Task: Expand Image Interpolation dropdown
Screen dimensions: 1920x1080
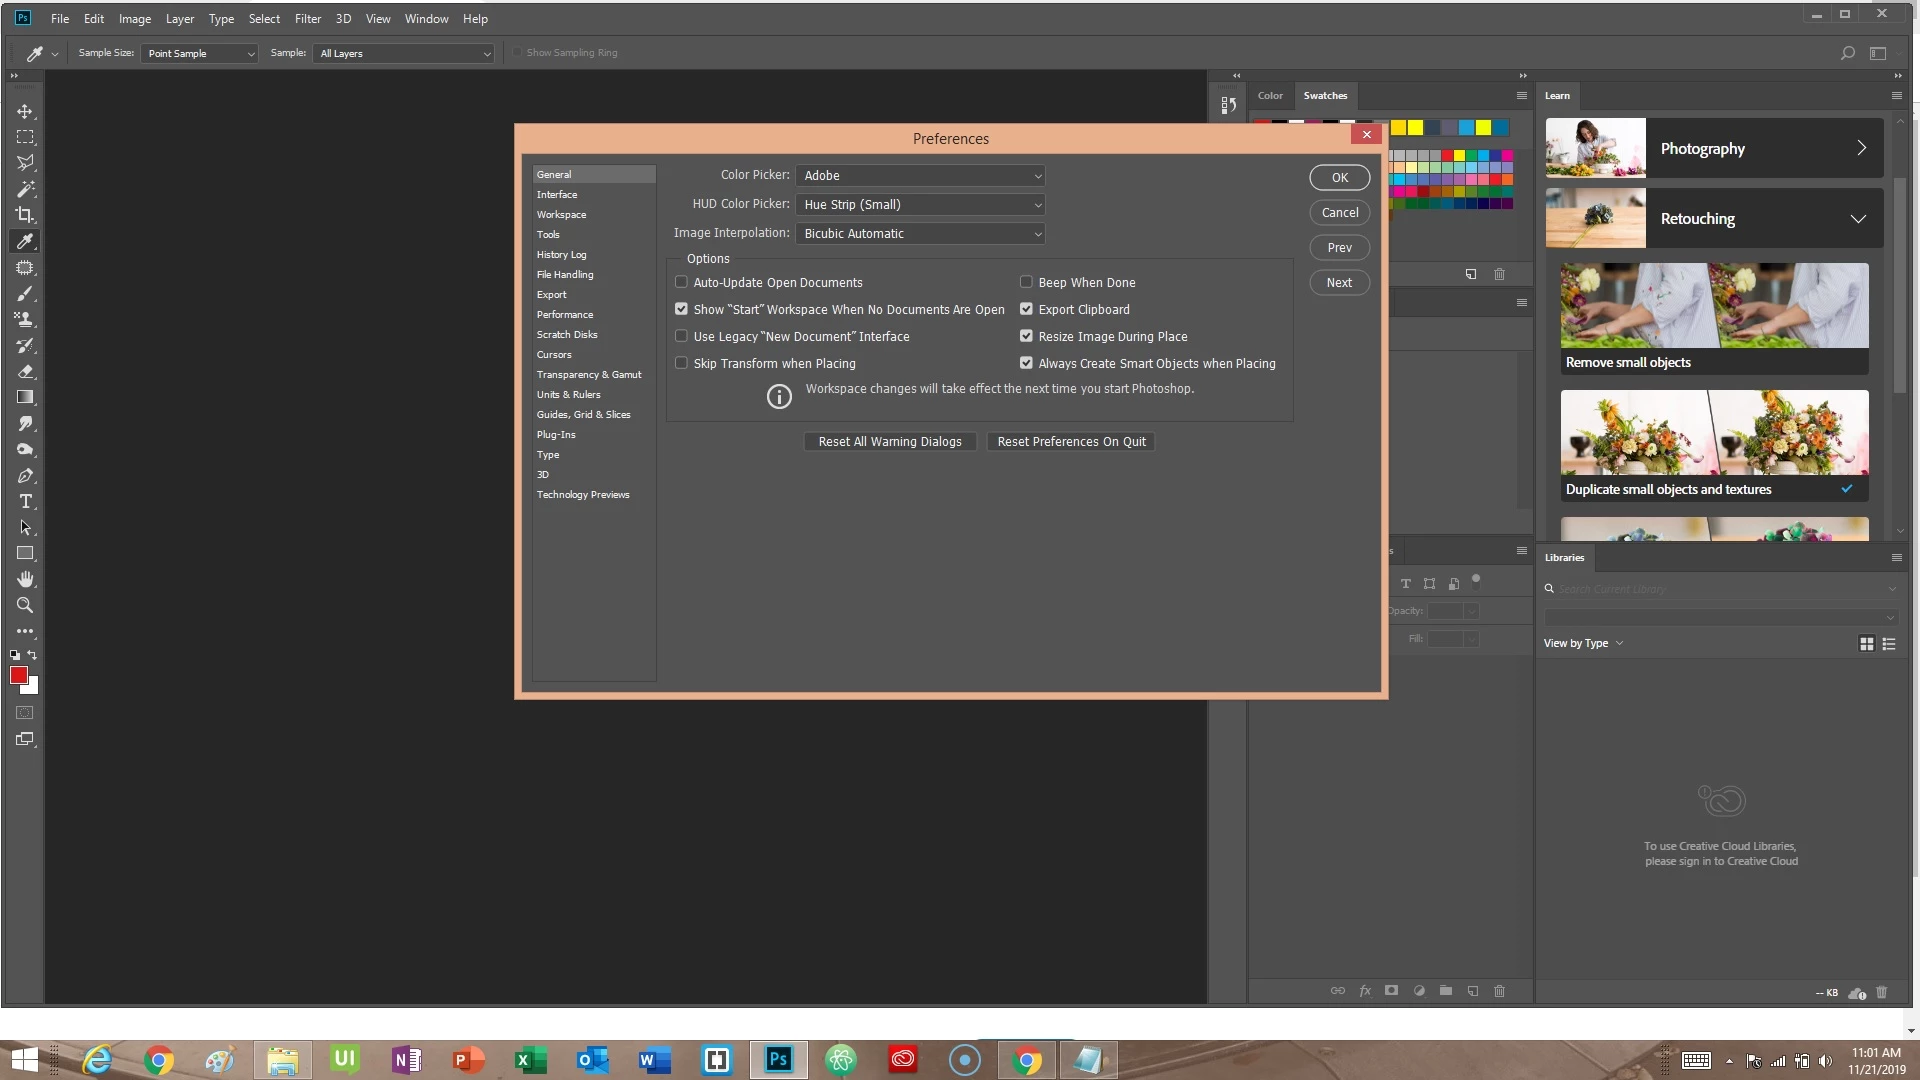Action: point(920,234)
